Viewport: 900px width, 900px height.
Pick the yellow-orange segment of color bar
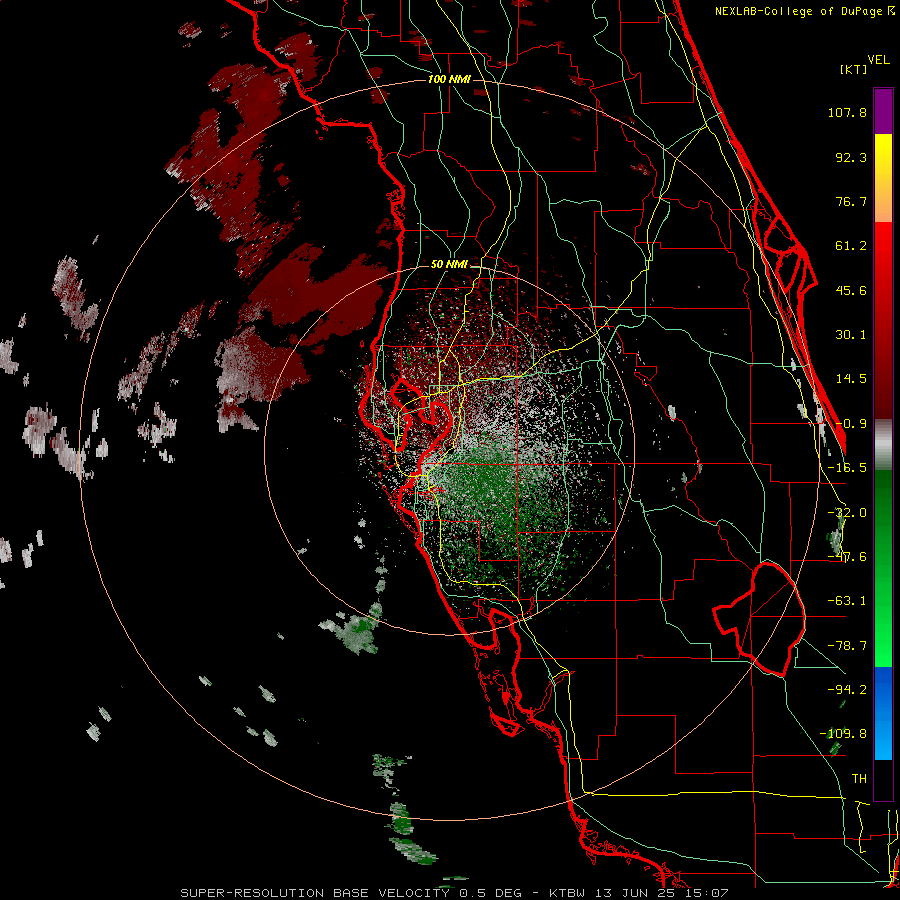click(883, 178)
